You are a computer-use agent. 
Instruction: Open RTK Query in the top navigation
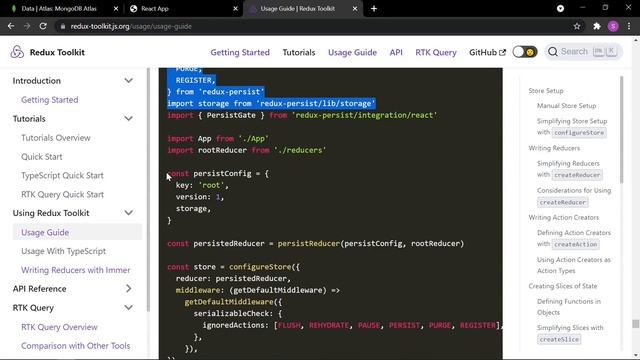point(436,52)
